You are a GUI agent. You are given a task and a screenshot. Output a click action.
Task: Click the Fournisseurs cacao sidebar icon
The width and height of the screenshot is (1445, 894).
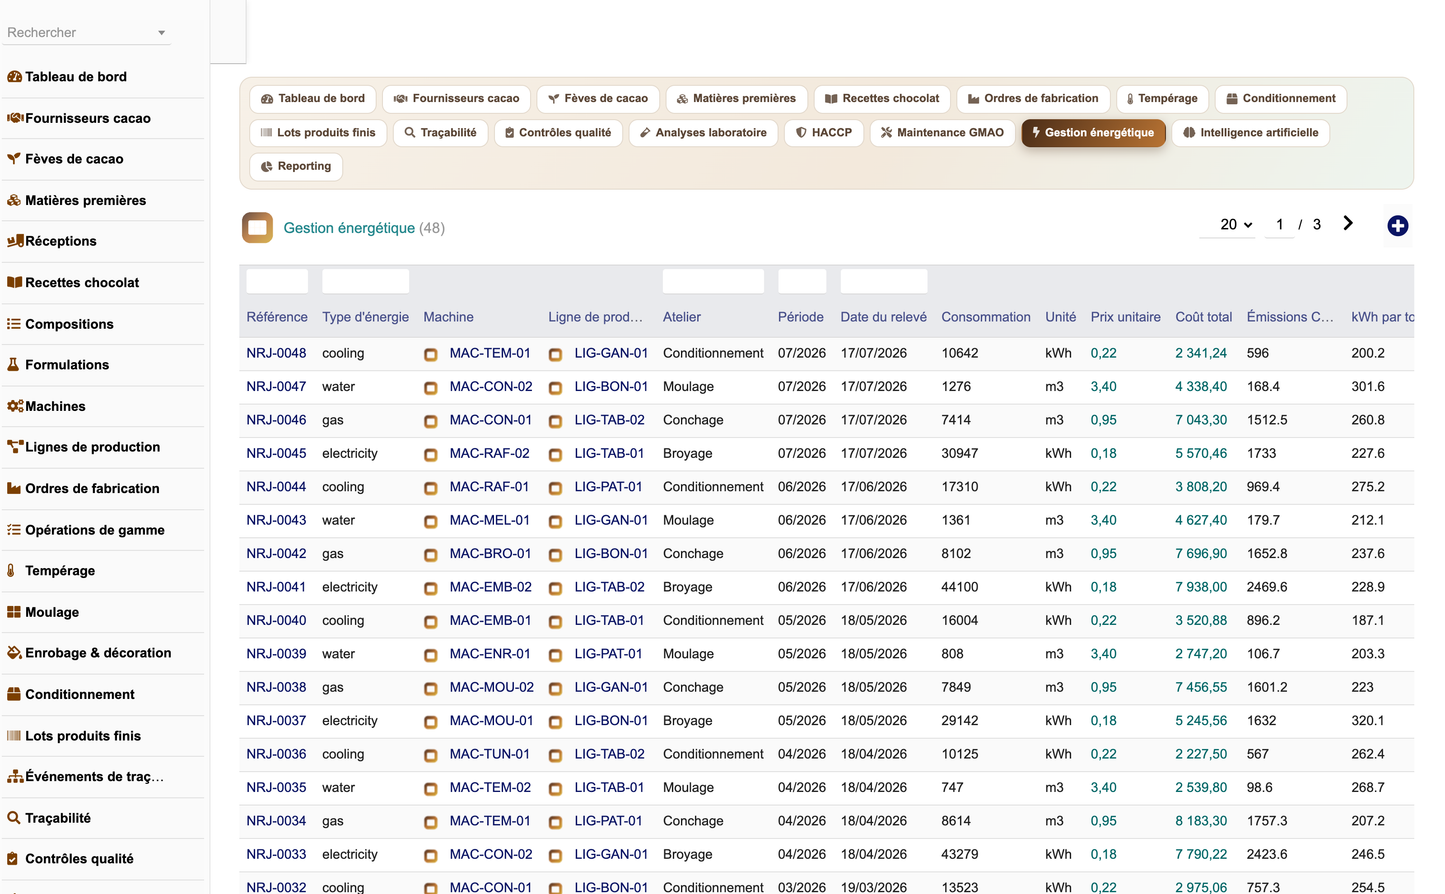pos(15,118)
